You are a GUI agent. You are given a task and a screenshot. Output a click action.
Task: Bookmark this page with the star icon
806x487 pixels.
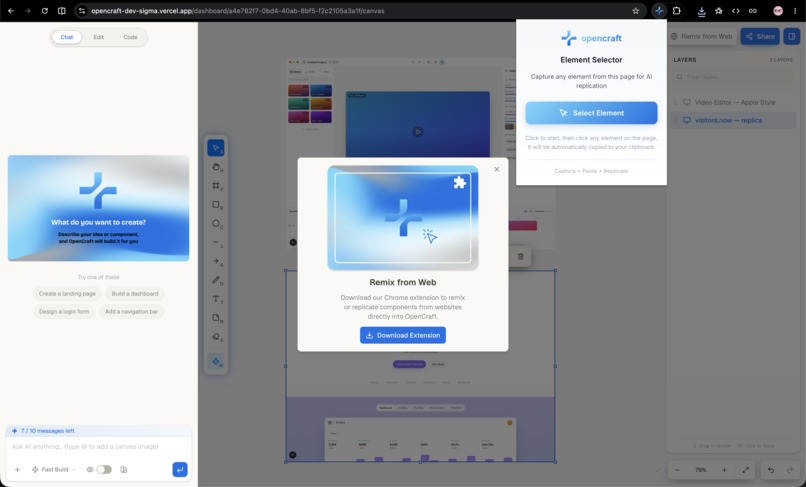point(636,11)
